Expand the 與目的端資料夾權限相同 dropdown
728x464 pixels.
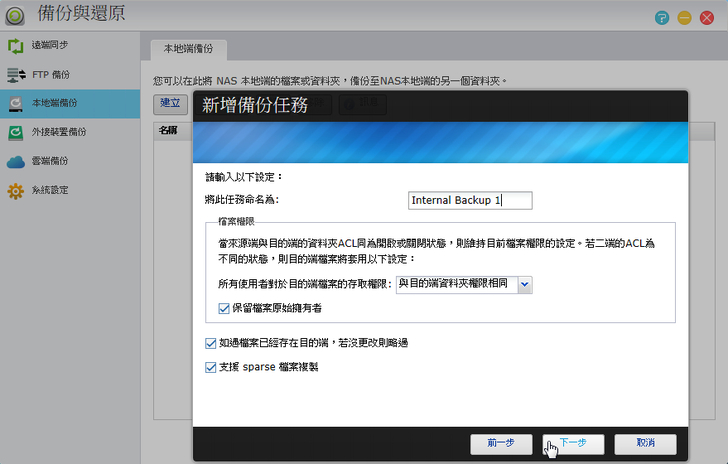525,285
